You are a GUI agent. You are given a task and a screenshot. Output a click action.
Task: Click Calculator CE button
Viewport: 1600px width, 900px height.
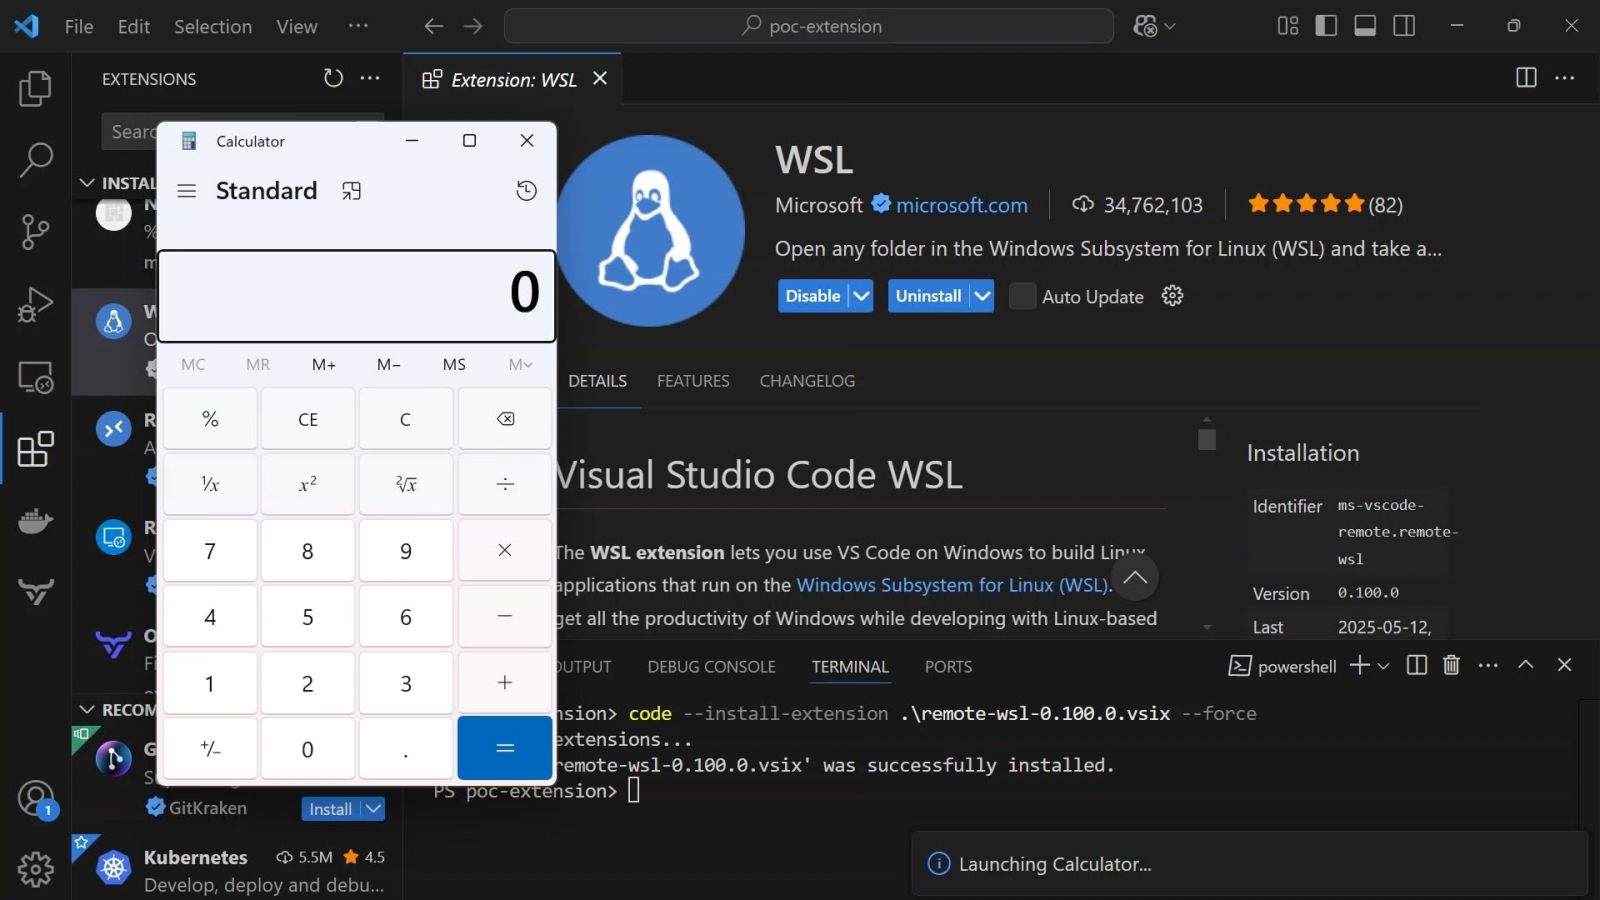tap(308, 419)
